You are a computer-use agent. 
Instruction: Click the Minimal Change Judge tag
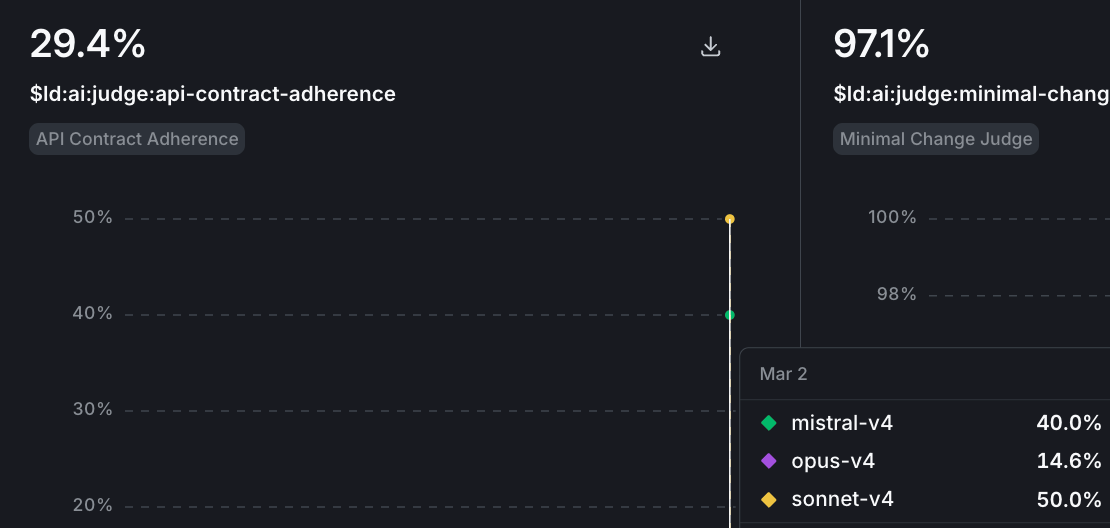point(936,139)
